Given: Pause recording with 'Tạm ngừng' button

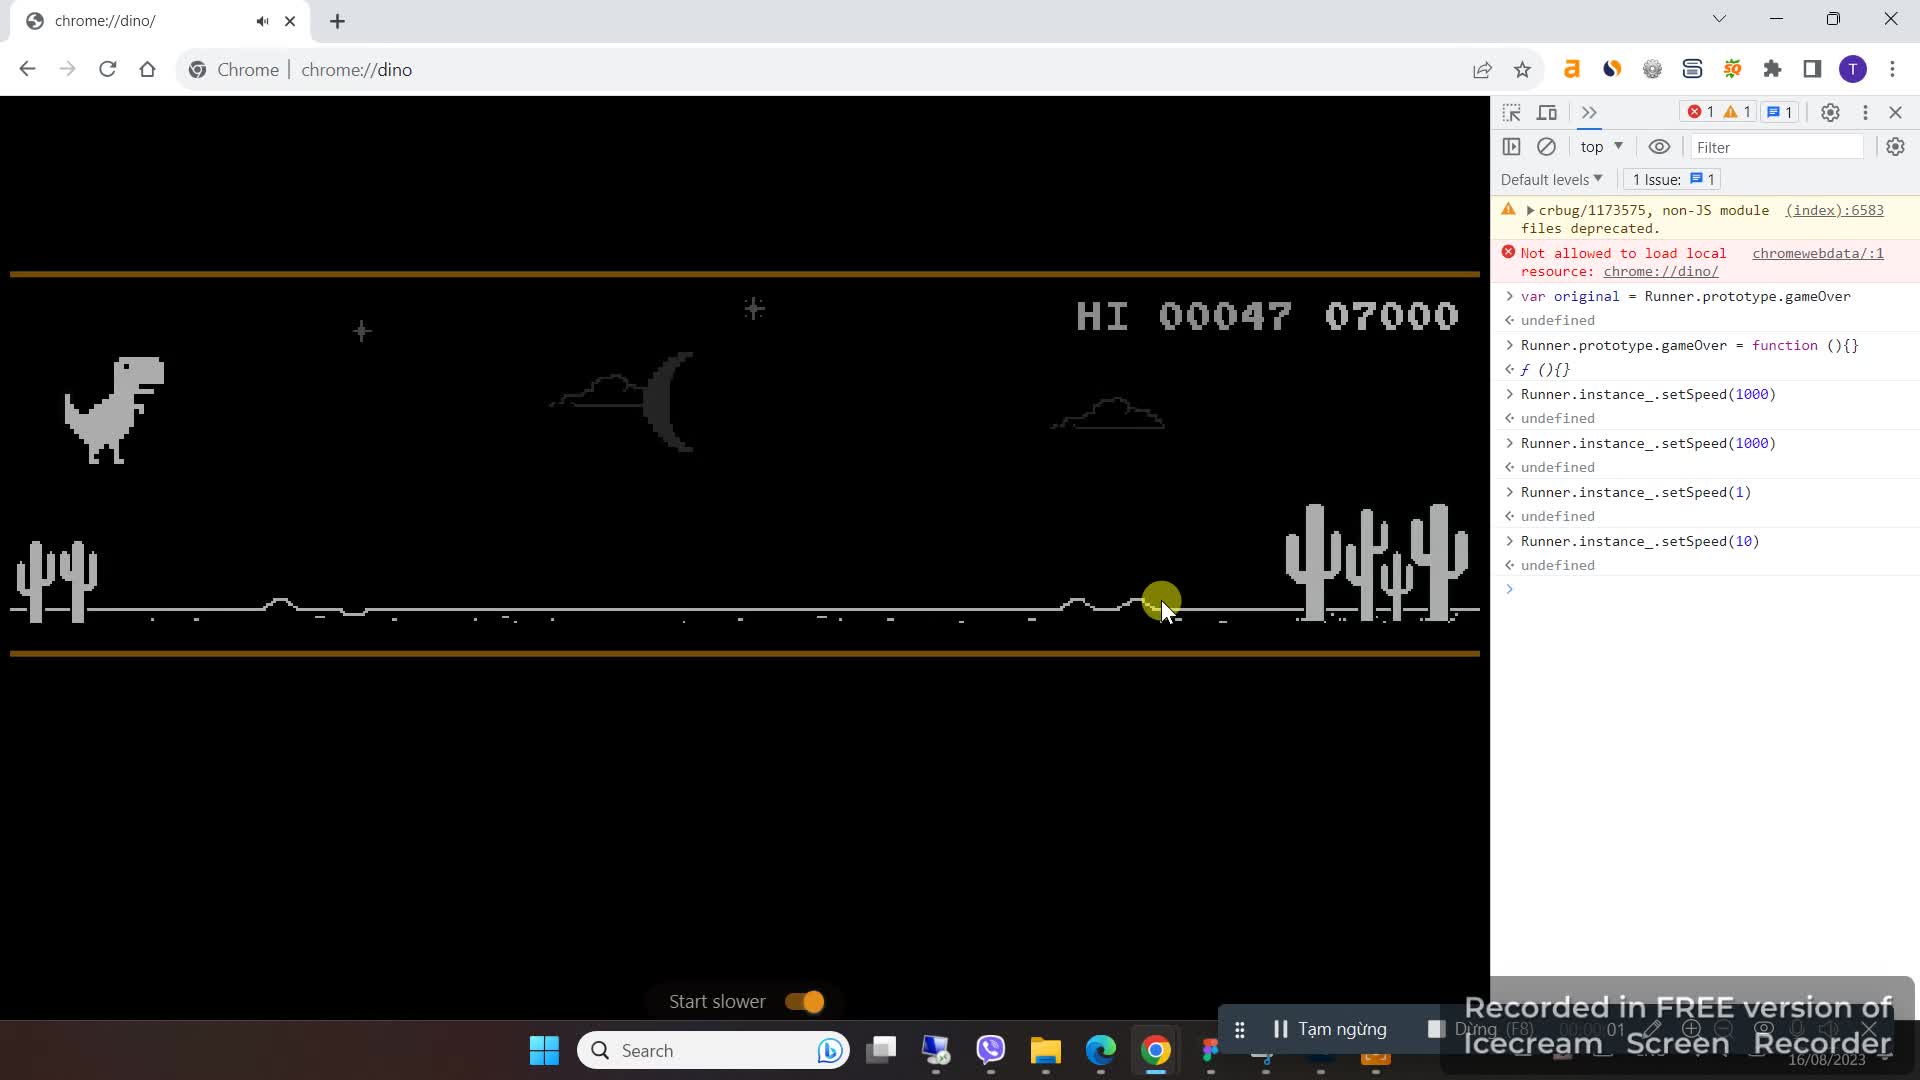Looking at the screenshot, I should [1330, 1029].
